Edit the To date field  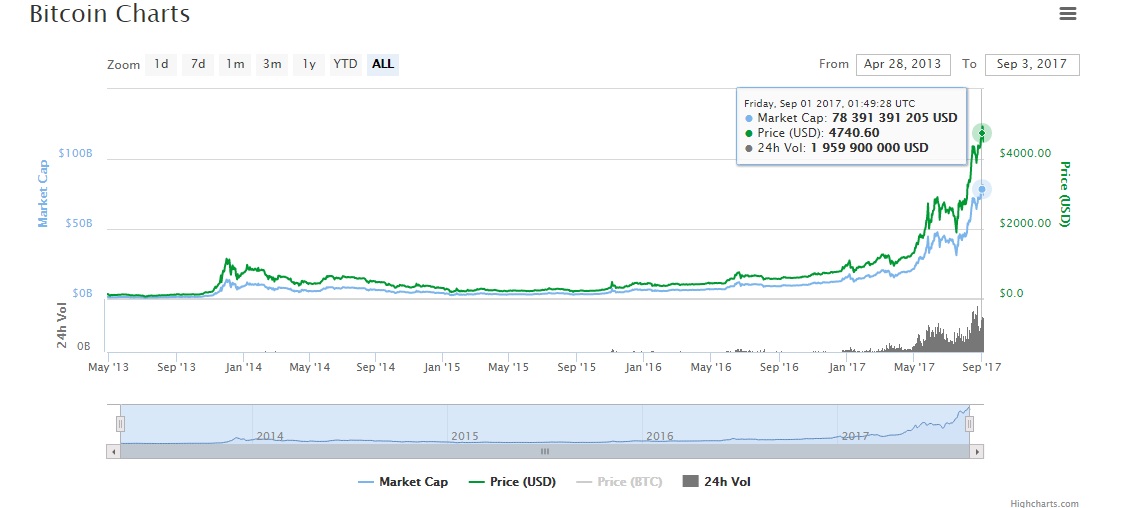1032,64
